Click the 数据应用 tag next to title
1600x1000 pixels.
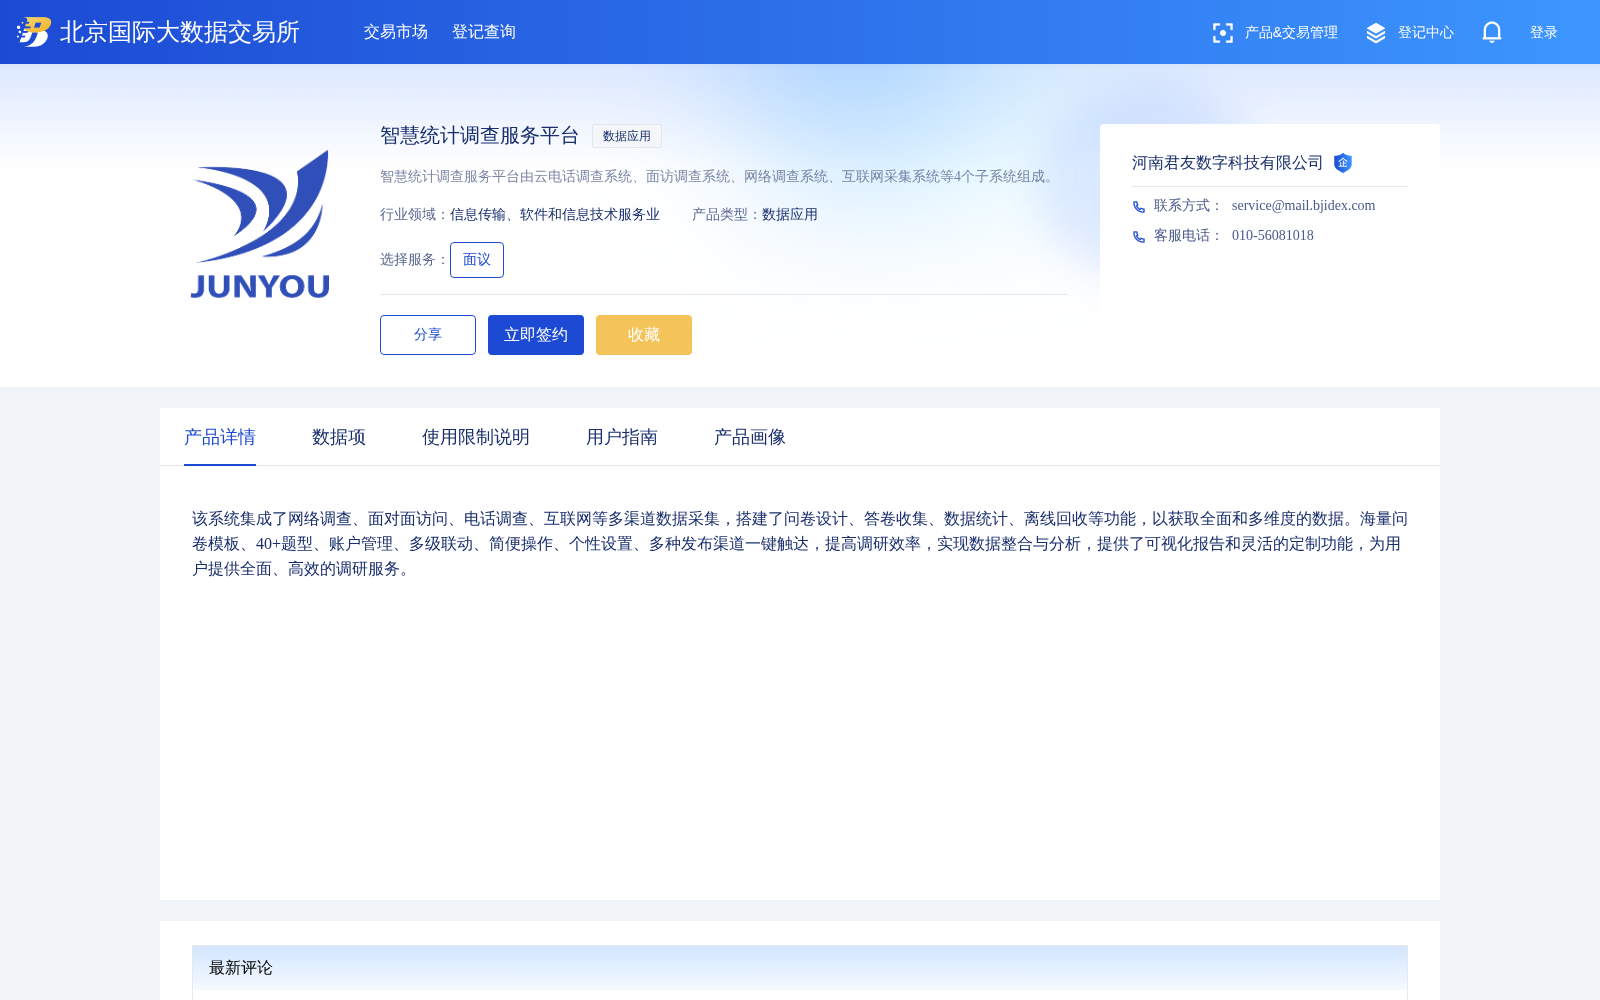627,136
